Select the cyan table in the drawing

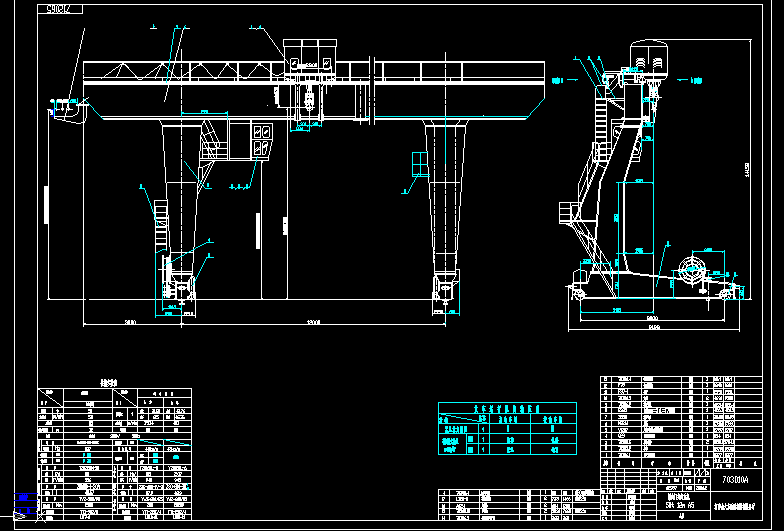[x=507, y=429]
